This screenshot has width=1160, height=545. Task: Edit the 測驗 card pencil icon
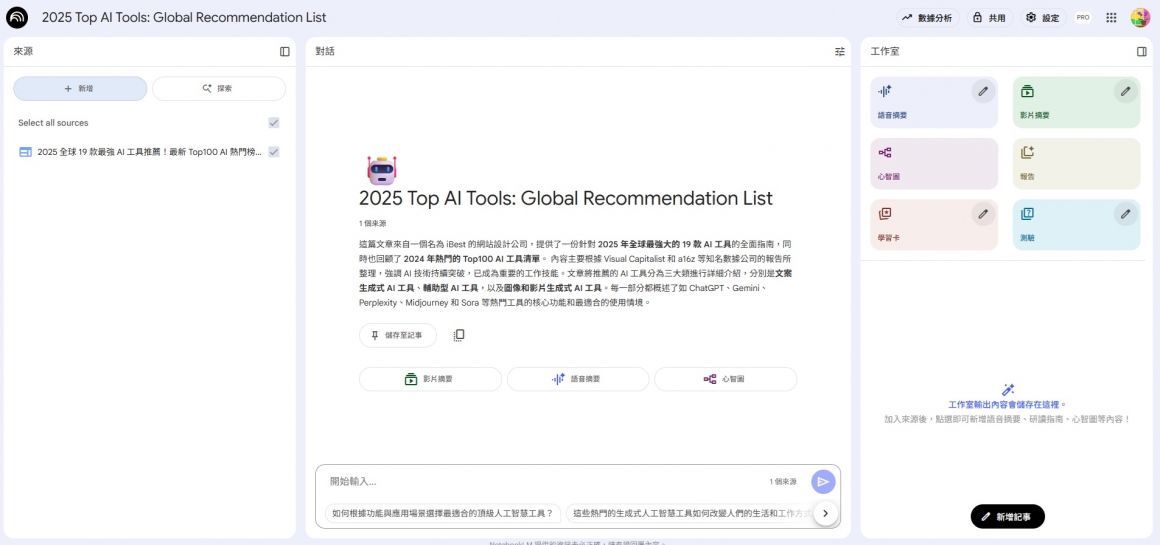(x=1126, y=214)
